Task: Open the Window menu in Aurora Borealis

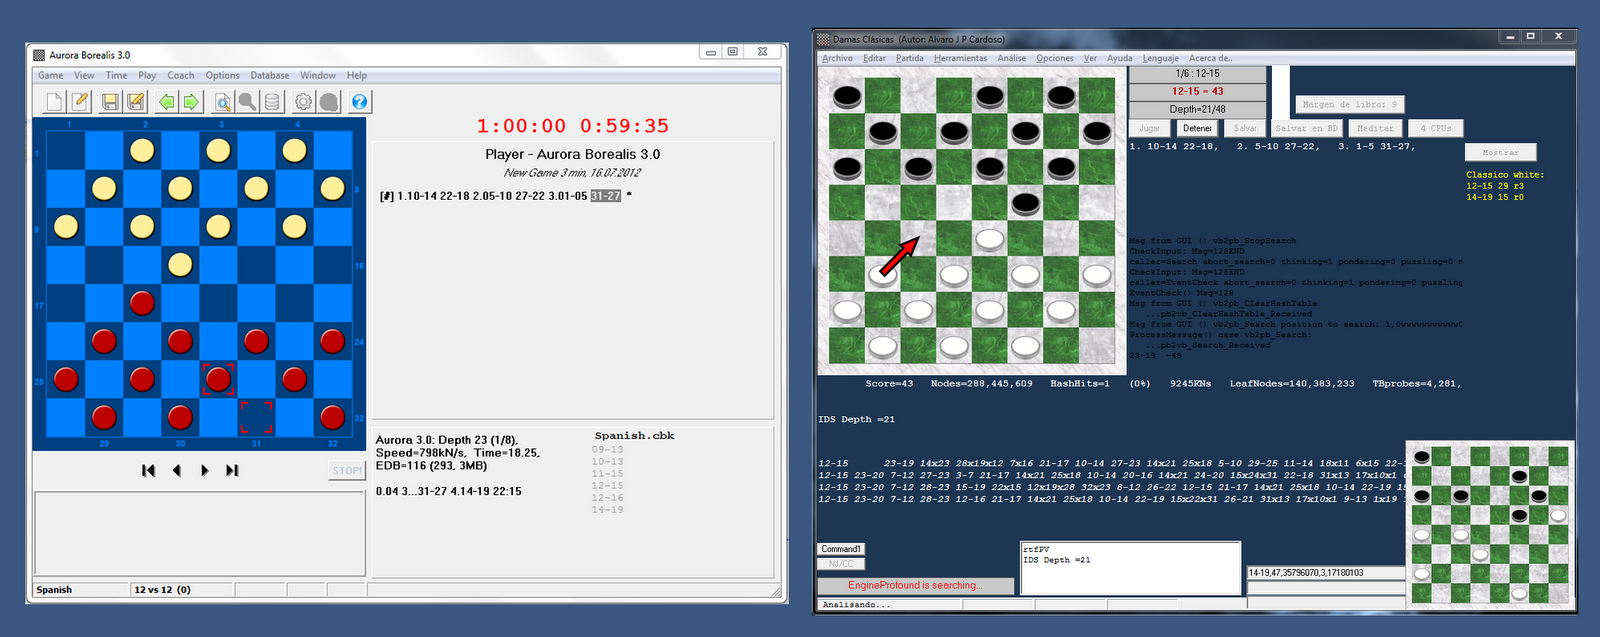Action: [x=318, y=75]
